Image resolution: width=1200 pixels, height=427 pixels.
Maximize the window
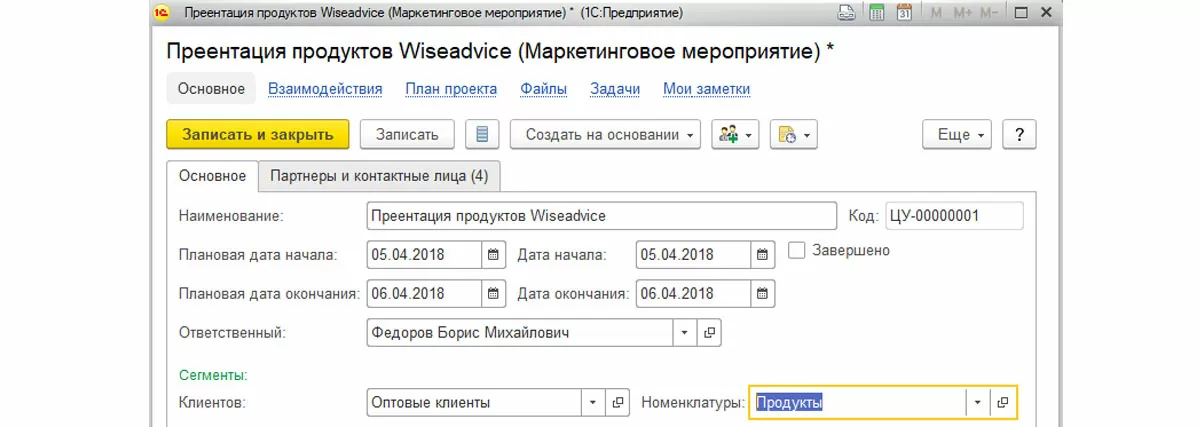click(x=1021, y=15)
